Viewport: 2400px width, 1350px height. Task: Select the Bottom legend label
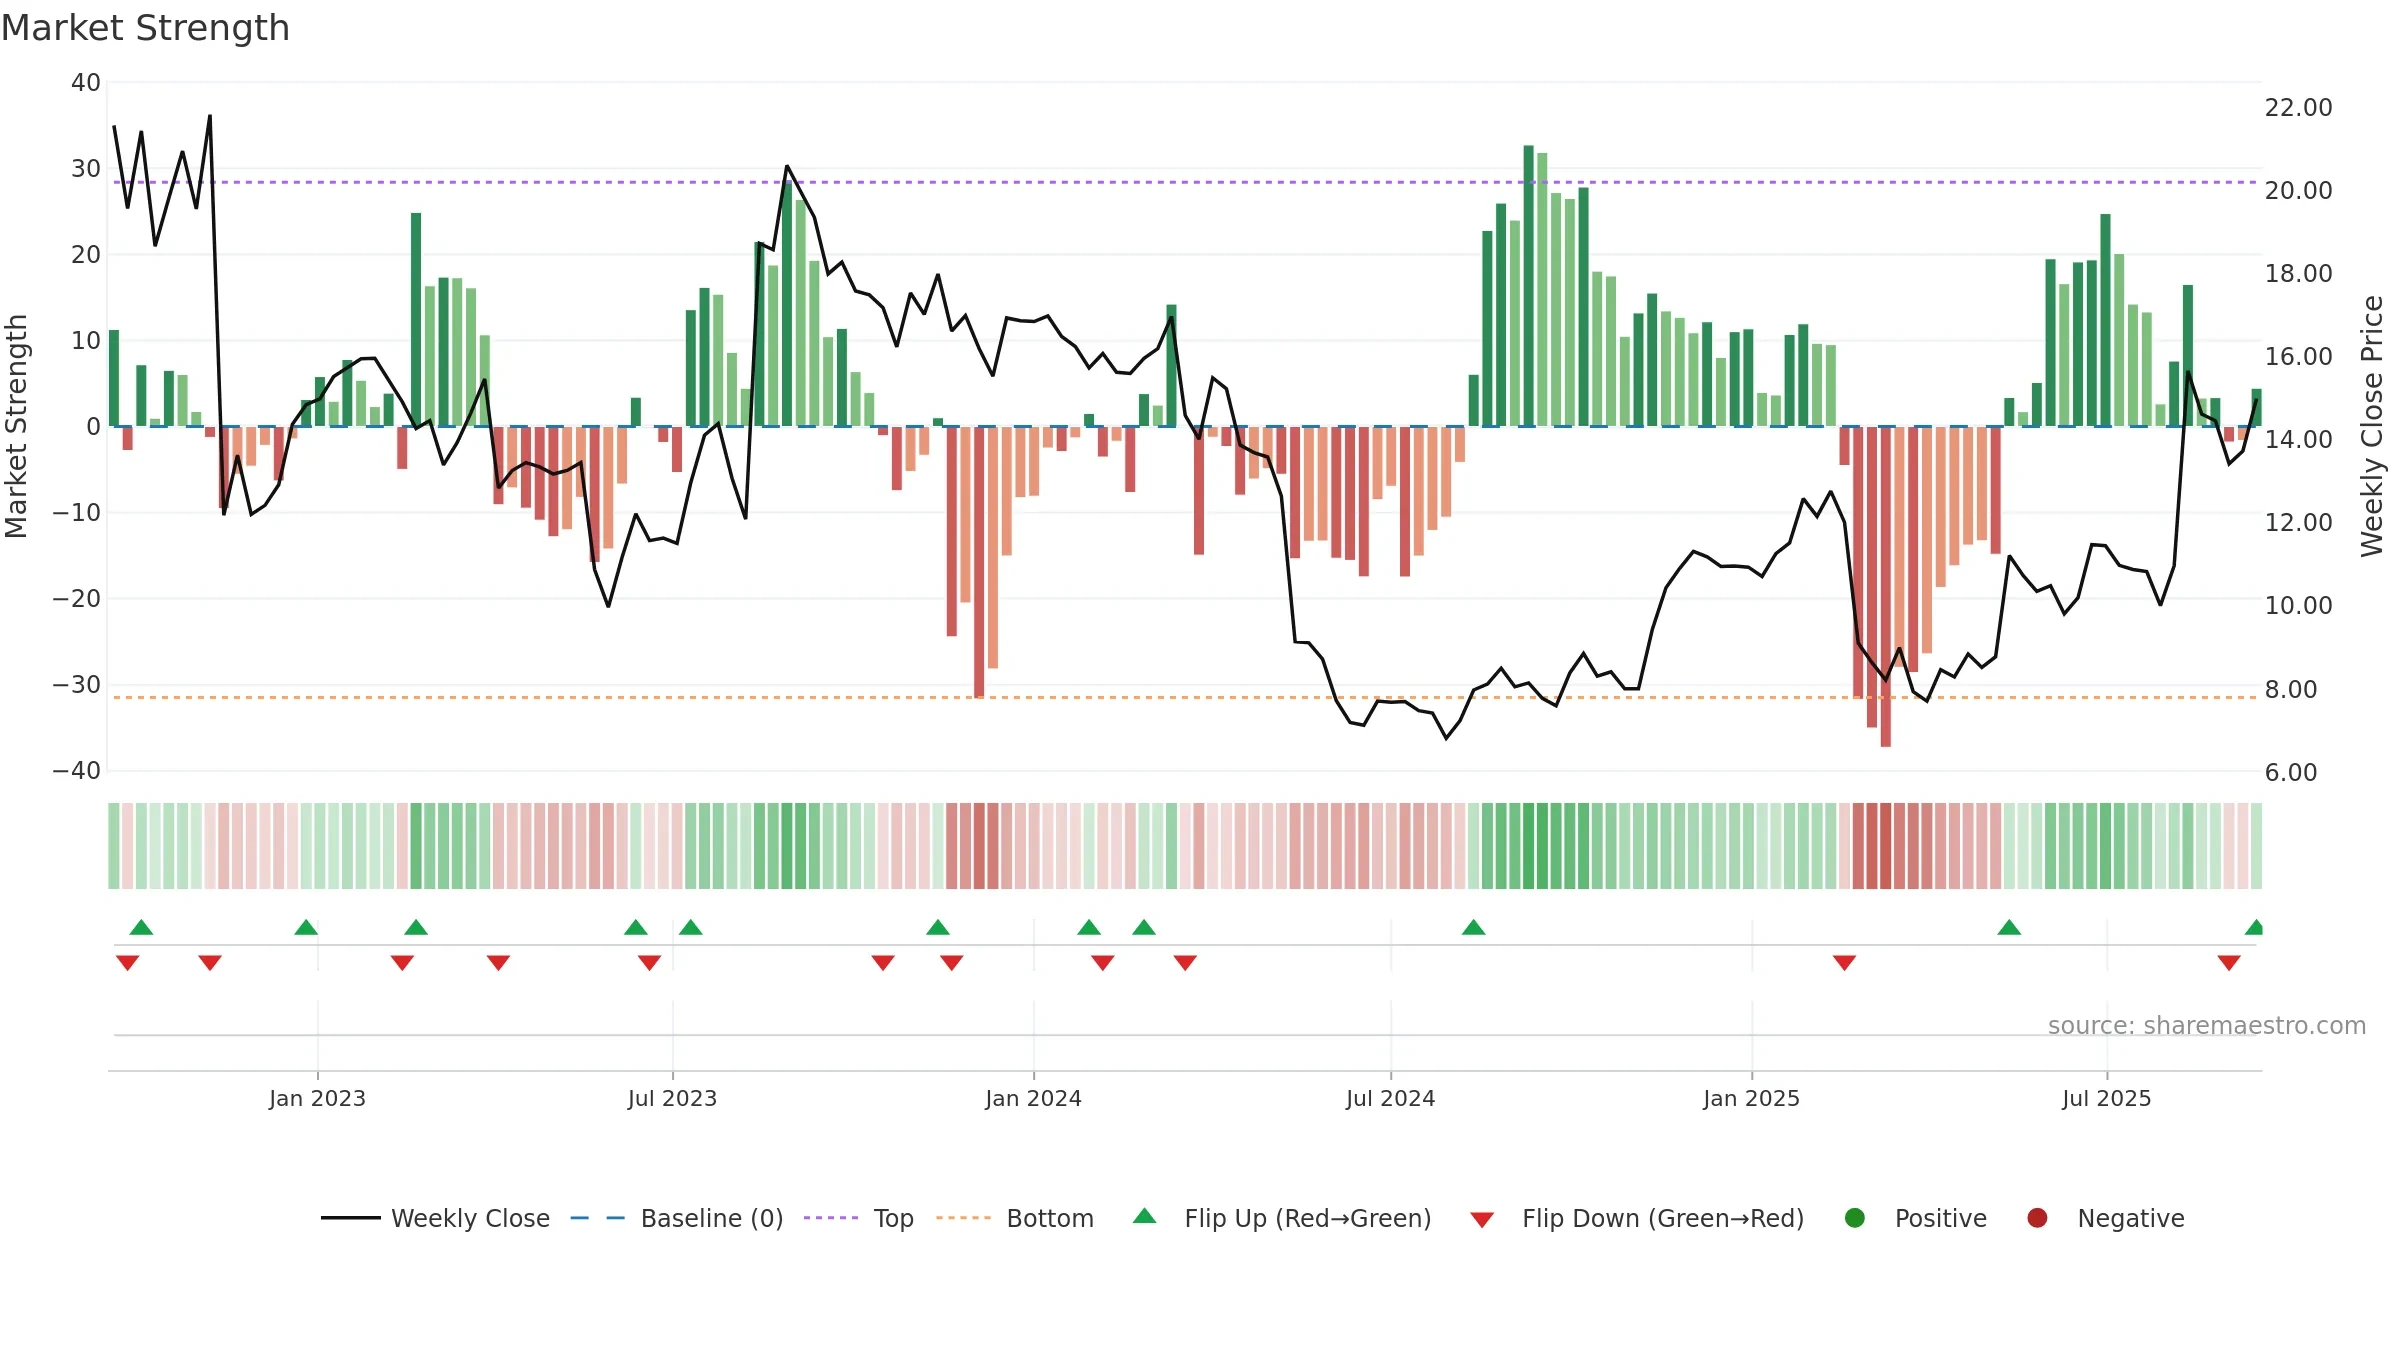[x=1050, y=1218]
